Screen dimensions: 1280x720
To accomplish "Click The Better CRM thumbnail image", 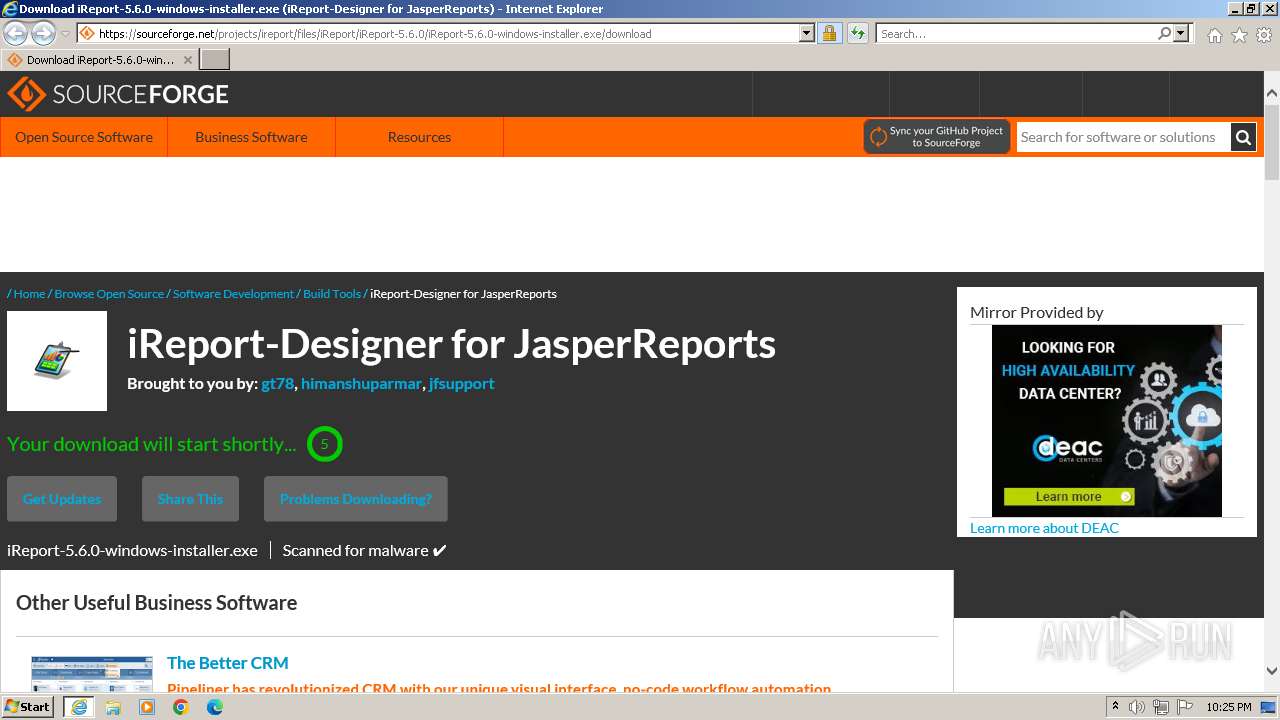I will click(x=92, y=673).
